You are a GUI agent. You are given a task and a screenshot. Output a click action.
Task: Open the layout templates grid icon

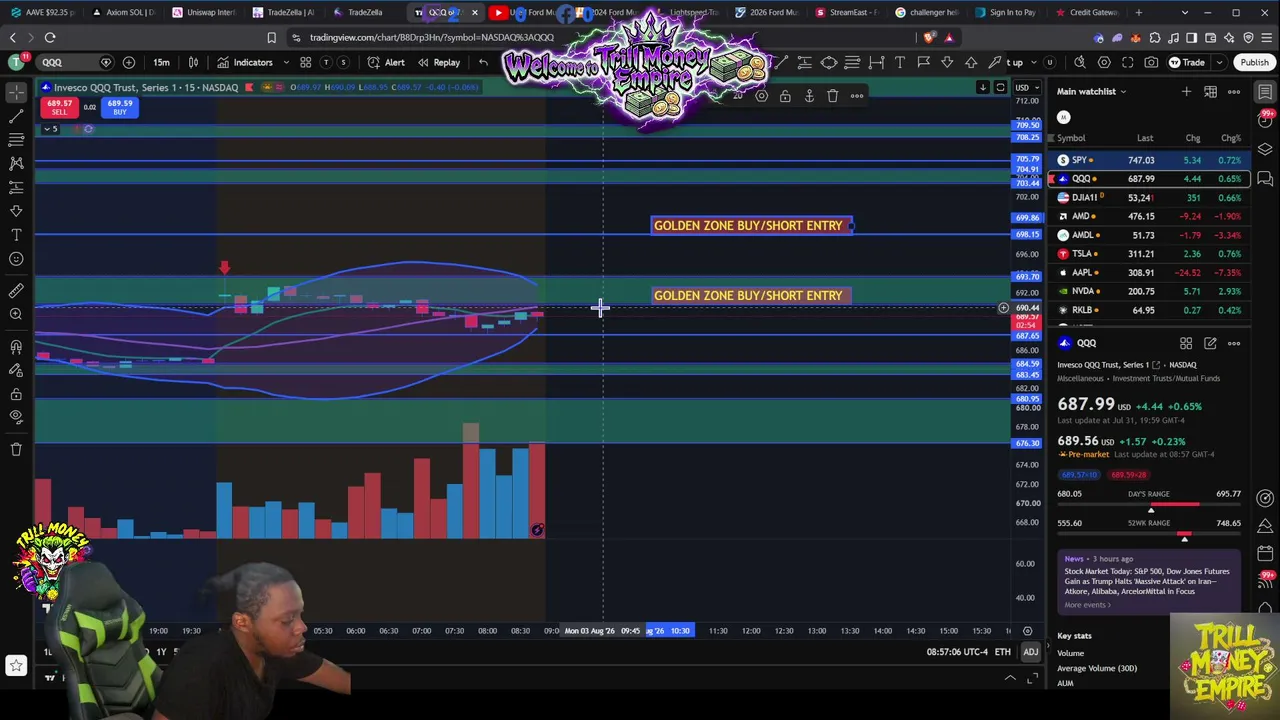pos(306,62)
